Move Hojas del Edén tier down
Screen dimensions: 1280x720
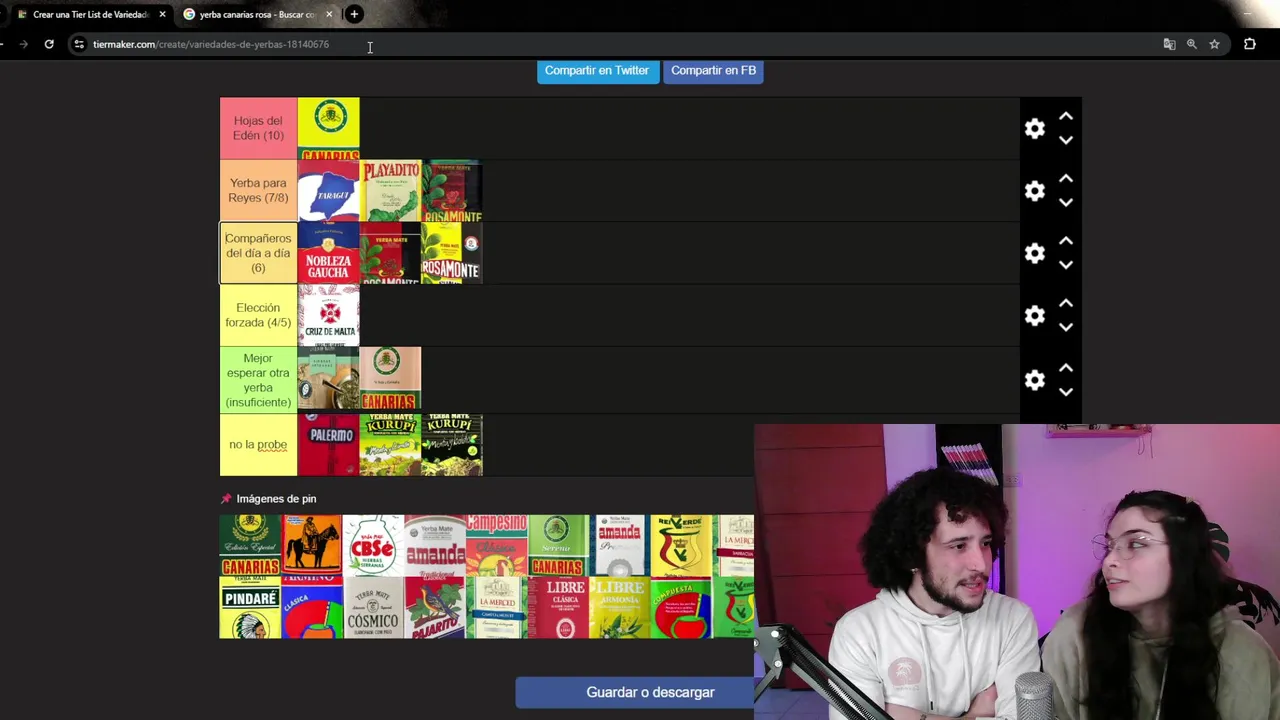(1066, 141)
